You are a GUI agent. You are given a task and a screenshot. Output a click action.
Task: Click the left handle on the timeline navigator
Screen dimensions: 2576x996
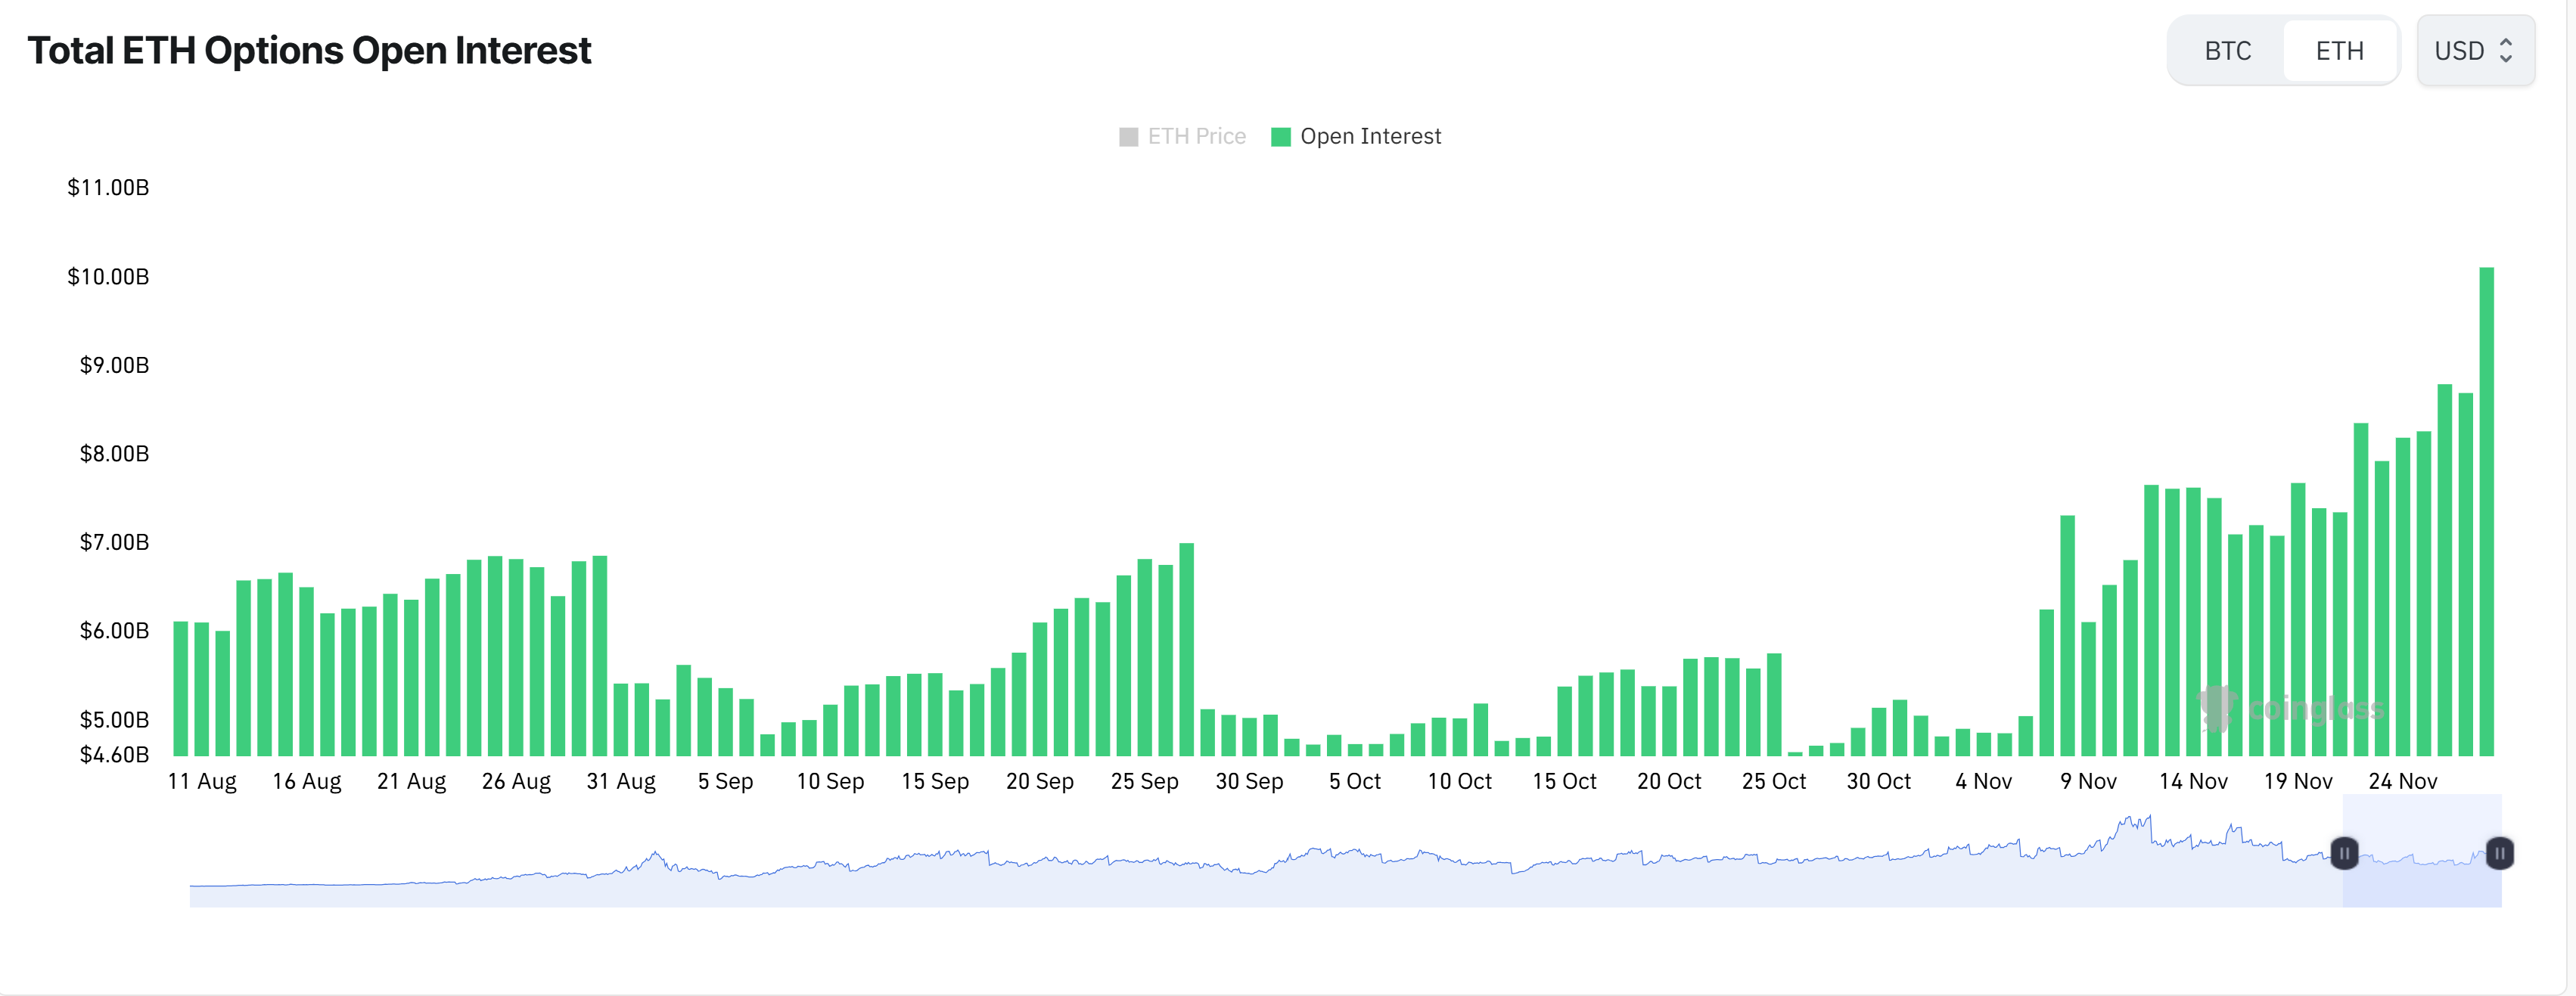coord(2344,854)
